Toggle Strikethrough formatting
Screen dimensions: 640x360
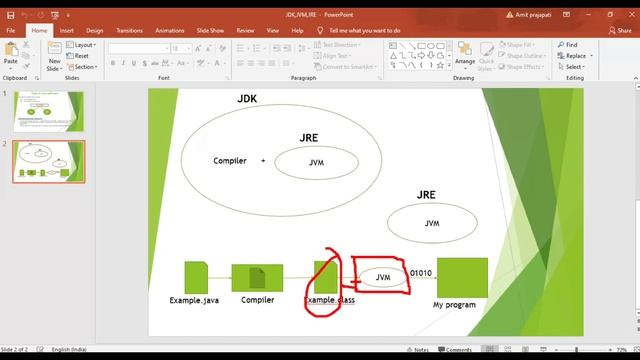coord(155,63)
